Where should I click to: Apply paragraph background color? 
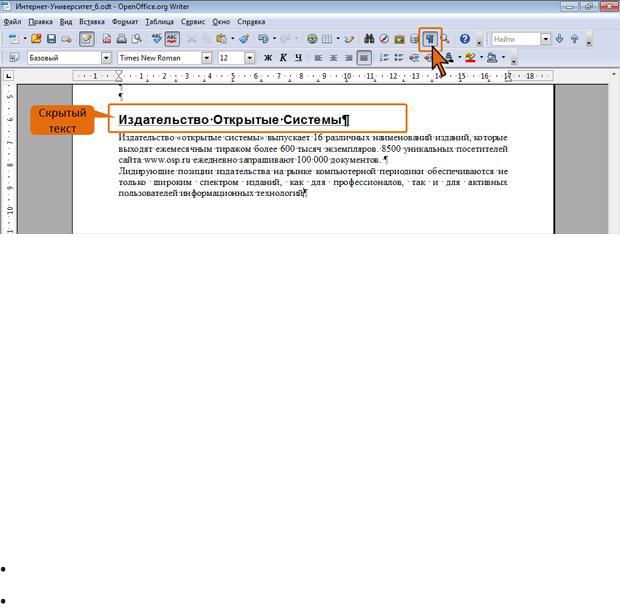click(x=492, y=58)
